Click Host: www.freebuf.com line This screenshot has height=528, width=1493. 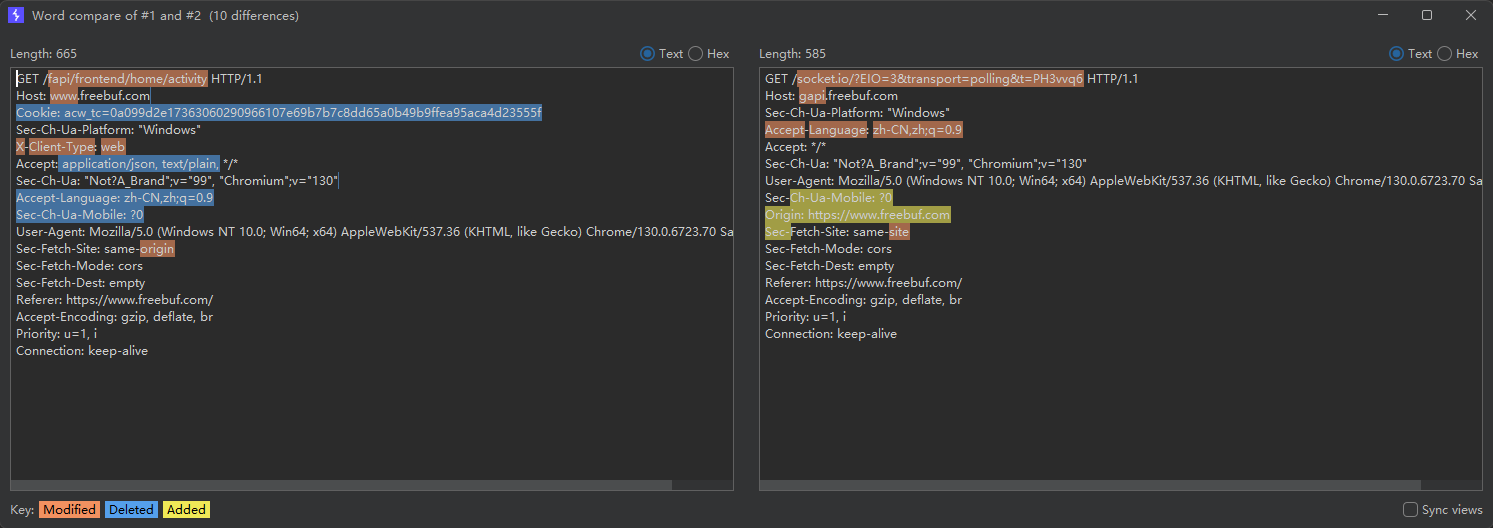[x=83, y=96]
